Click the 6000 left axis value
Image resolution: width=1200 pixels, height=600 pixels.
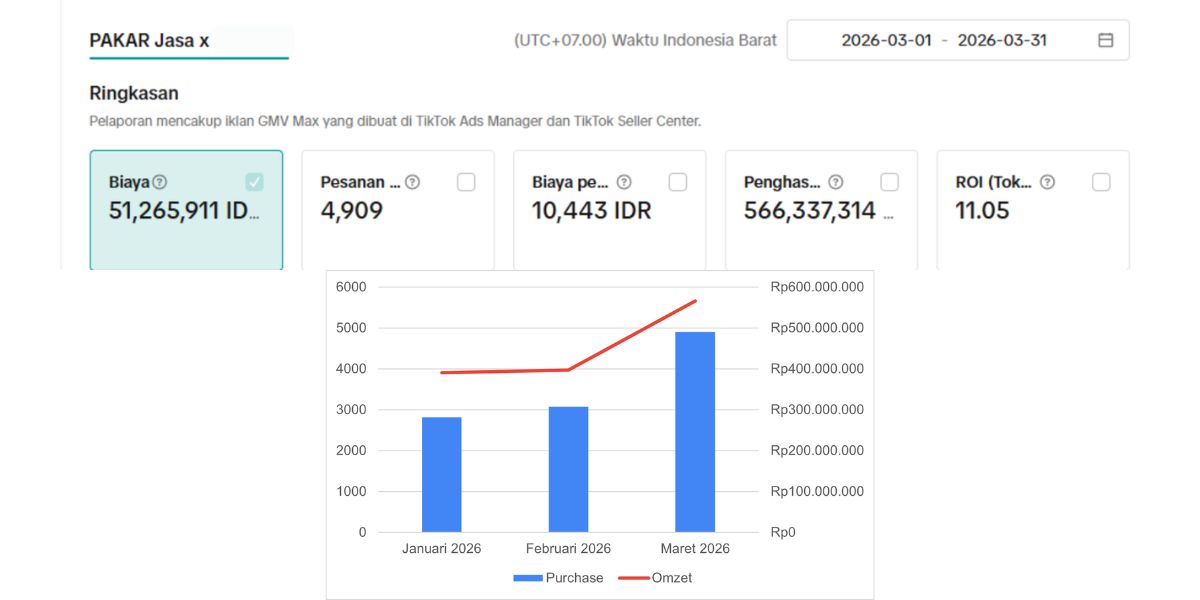point(349,287)
